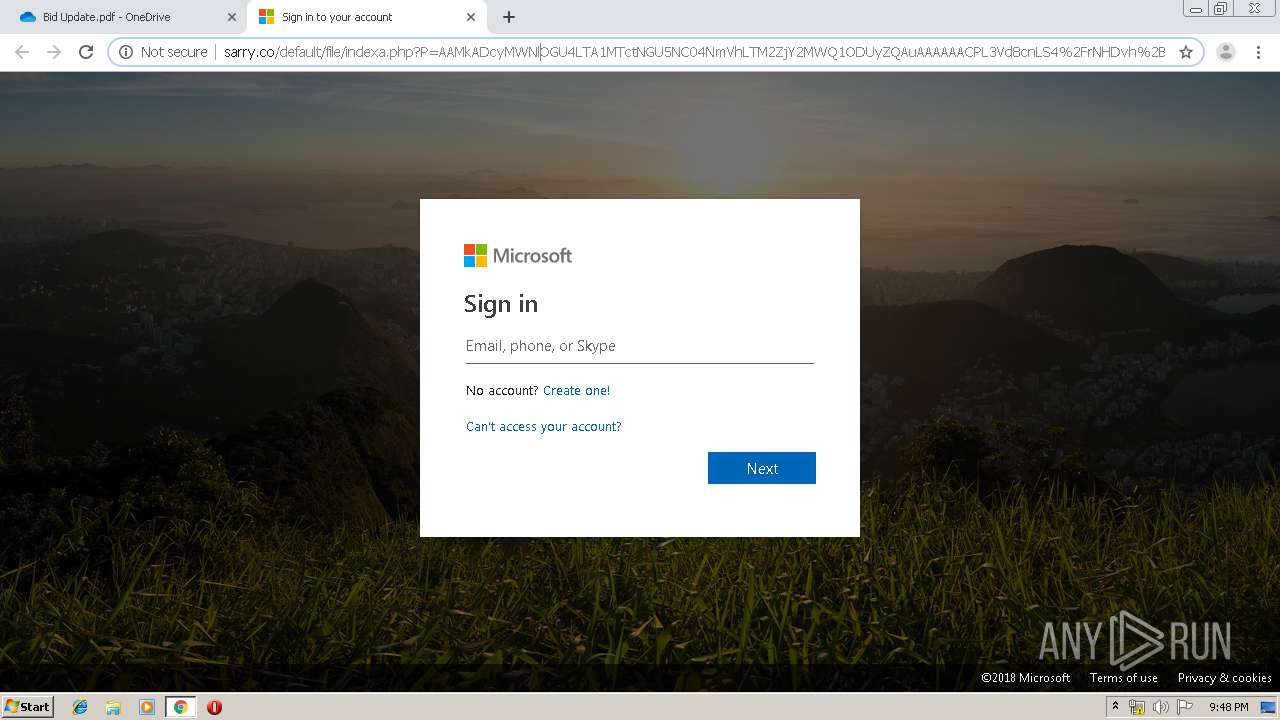Switch to the Bid Update.pdf - OneDrive tab
1280x720 pixels.
tap(122, 17)
